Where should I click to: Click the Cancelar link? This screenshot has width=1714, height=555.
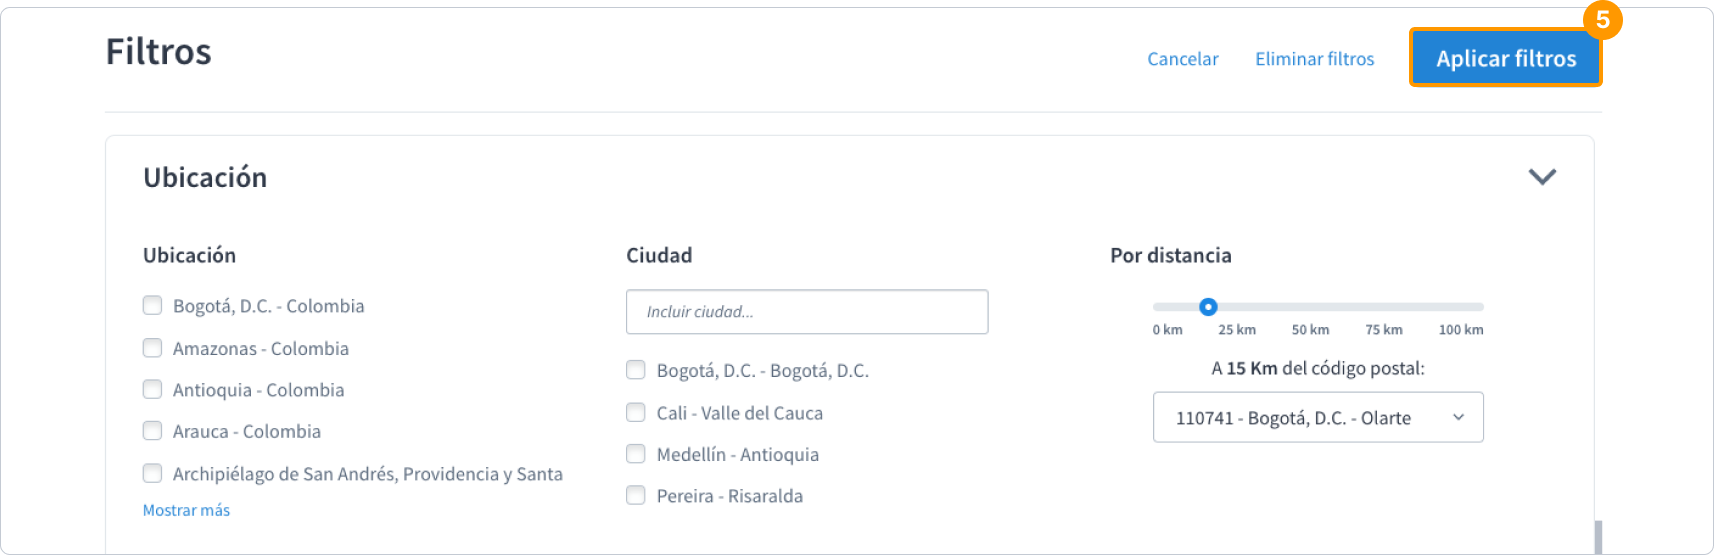(x=1182, y=59)
